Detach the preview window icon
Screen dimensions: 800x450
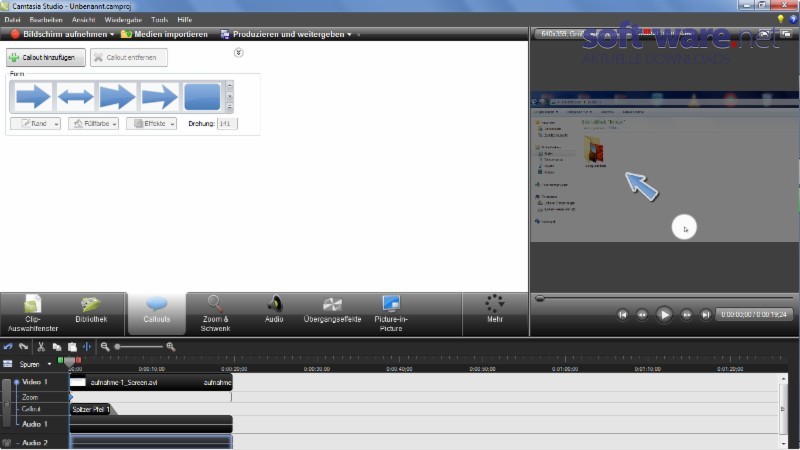click(x=786, y=34)
